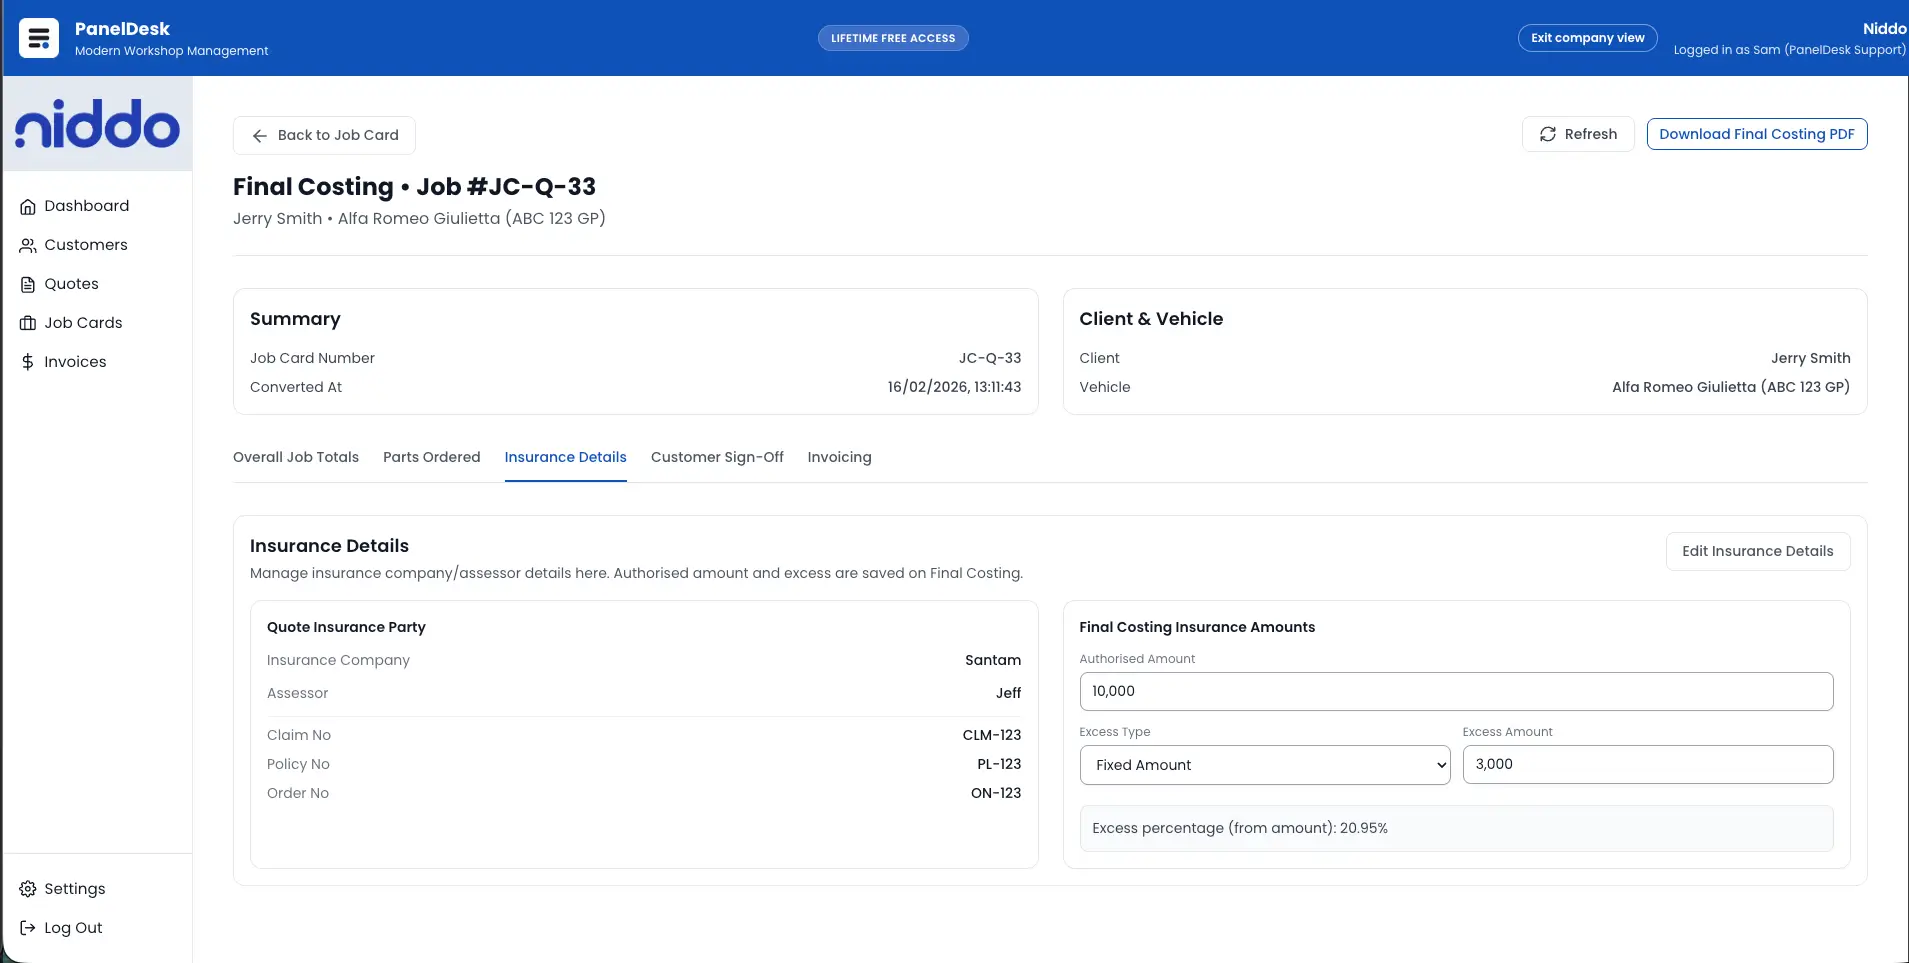Screen dimensions: 1909x963
Task: Click the Log Out icon
Action: [27, 928]
